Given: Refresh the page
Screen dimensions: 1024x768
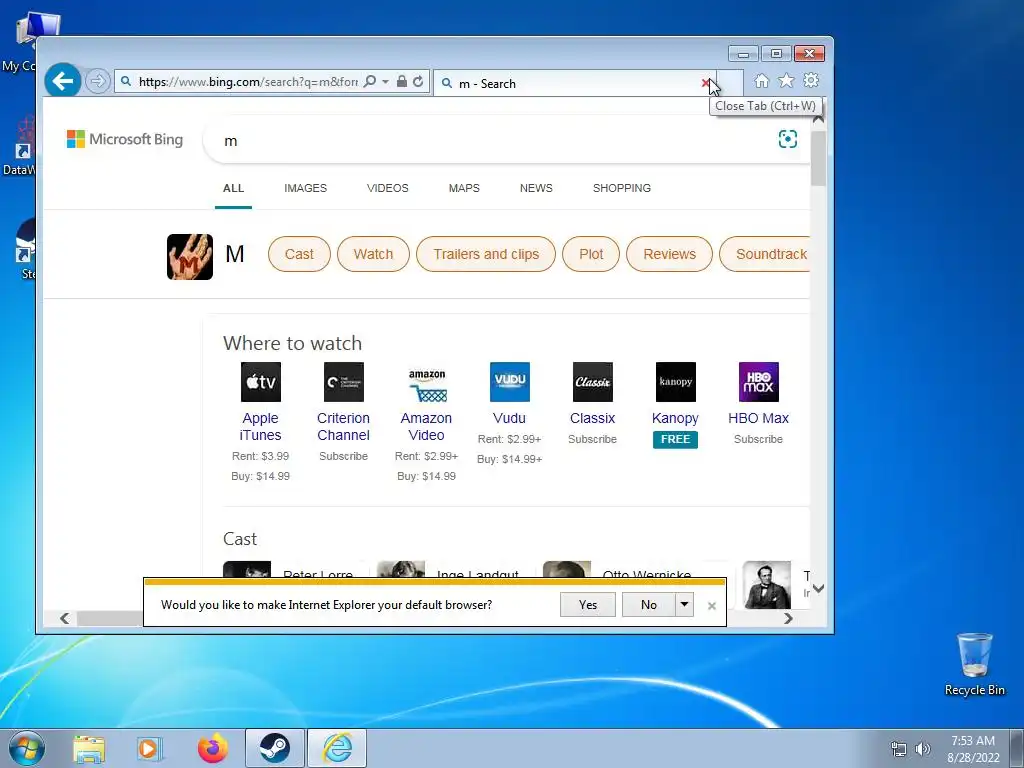Looking at the screenshot, I should point(418,82).
